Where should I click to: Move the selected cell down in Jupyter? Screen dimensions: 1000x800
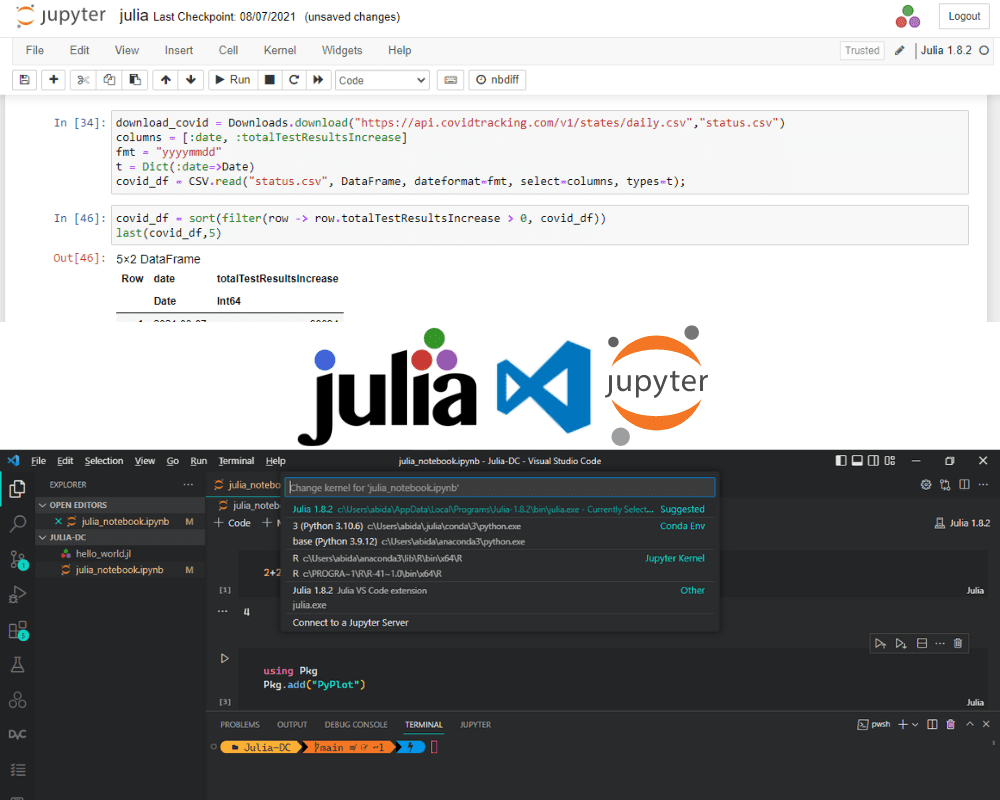tap(191, 80)
